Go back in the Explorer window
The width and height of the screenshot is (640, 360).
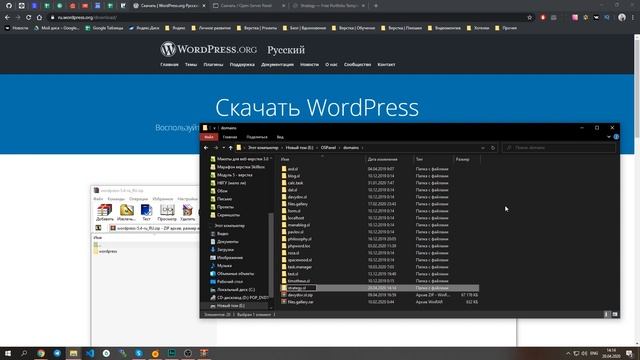tap(206, 148)
